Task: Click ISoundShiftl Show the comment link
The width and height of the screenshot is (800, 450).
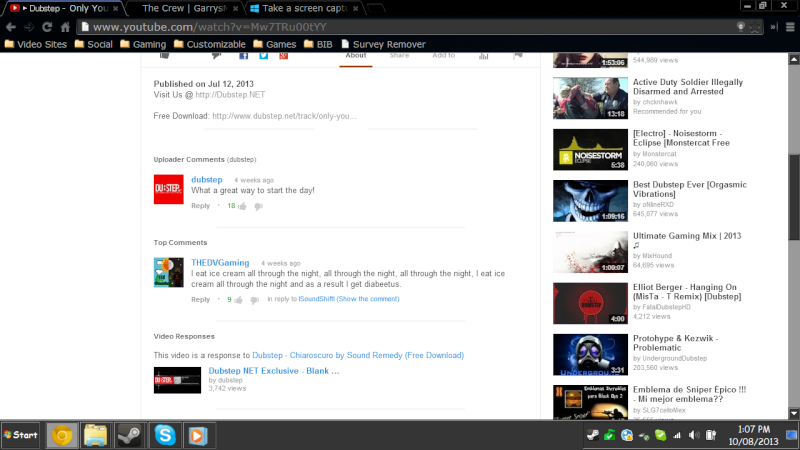Action: [x=349, y=298]
